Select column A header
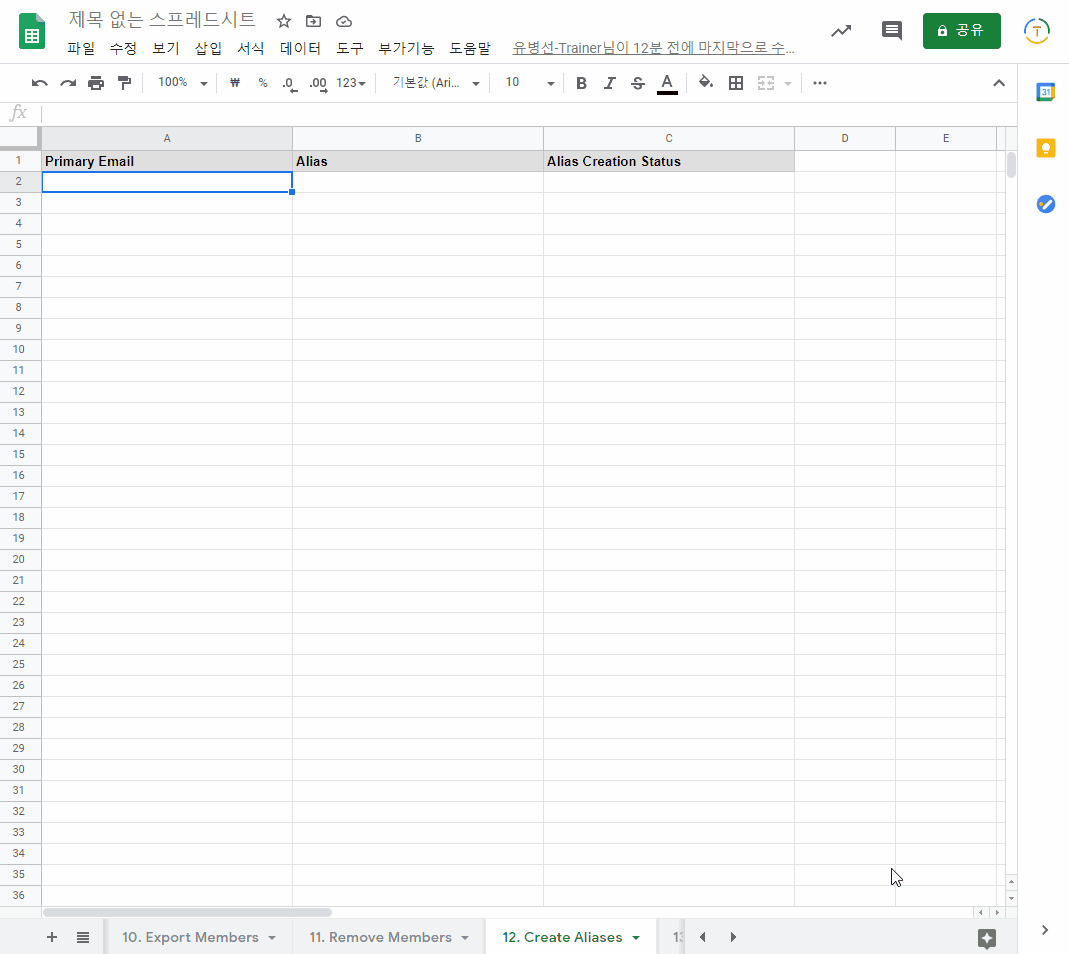The width and height of the screenshot is (1069, 954). click(167, 138)
